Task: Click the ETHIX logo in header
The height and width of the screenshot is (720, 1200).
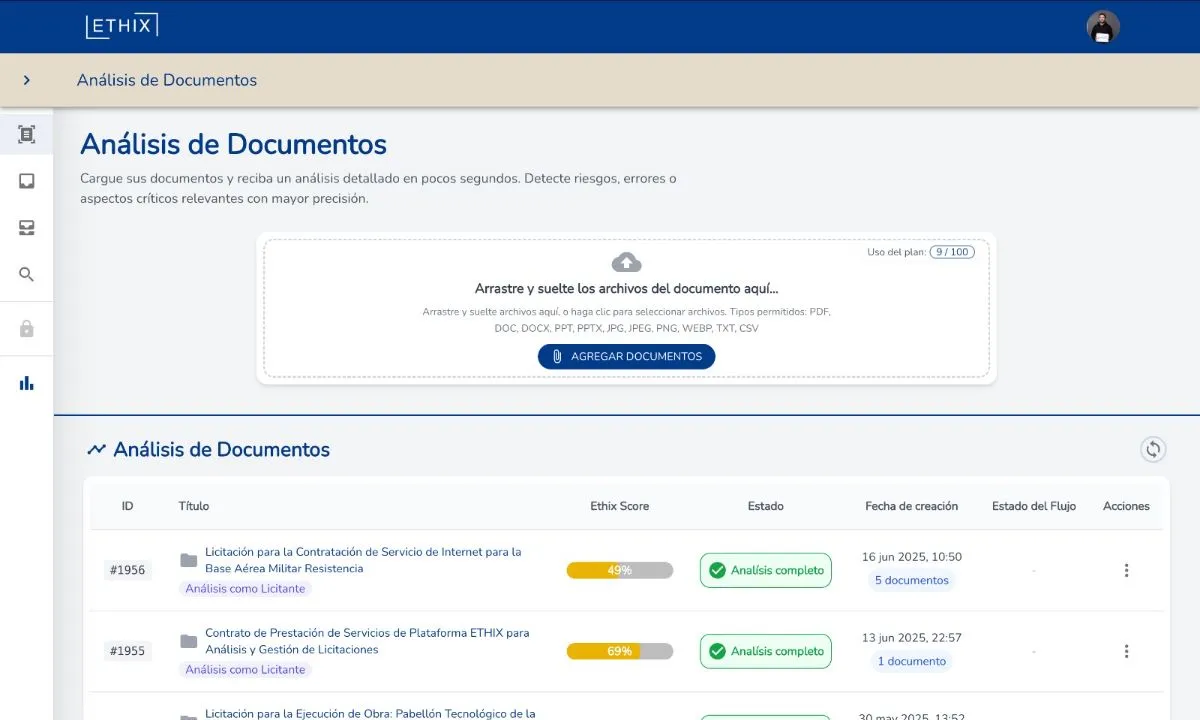Action: (x=122, y=26)
